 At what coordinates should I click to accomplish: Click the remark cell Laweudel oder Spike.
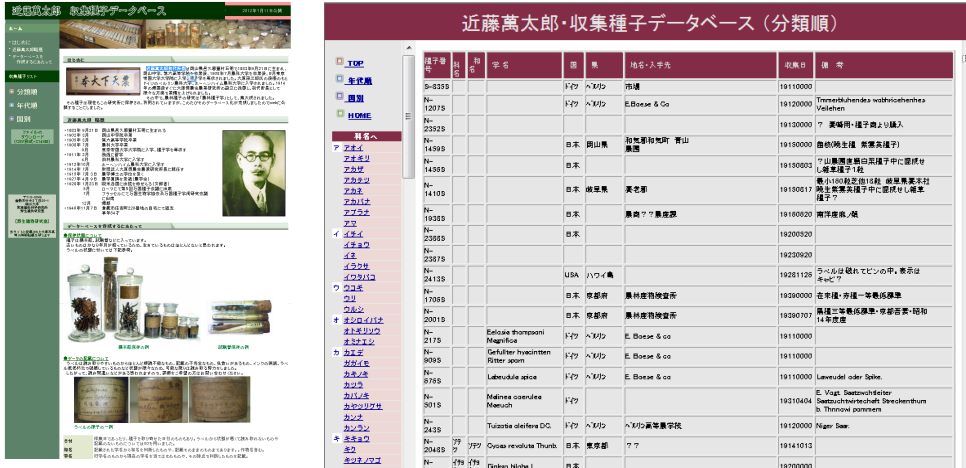(884, 376)
